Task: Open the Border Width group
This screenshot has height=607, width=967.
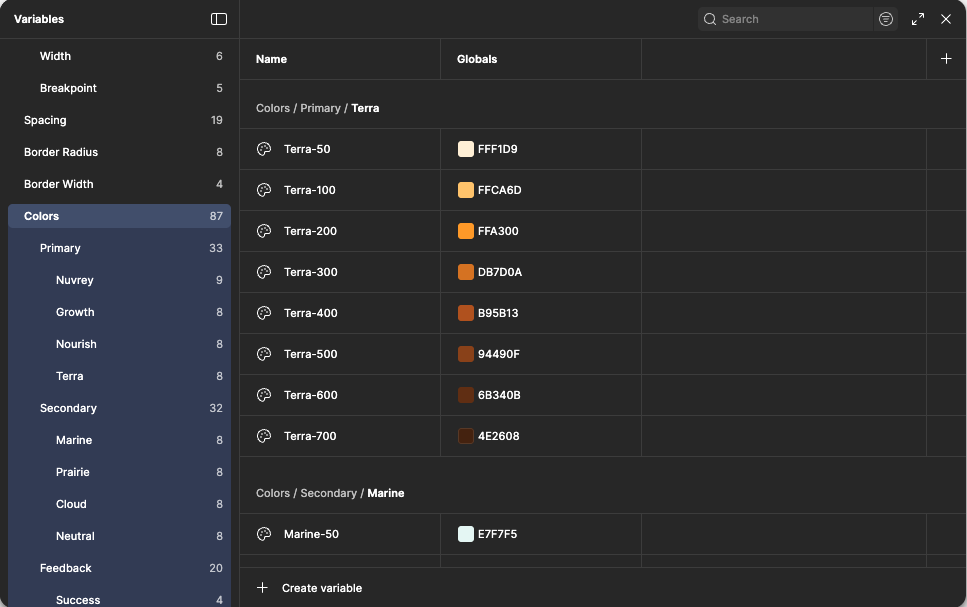Action: pyautogui.click(x=120, y=184)
